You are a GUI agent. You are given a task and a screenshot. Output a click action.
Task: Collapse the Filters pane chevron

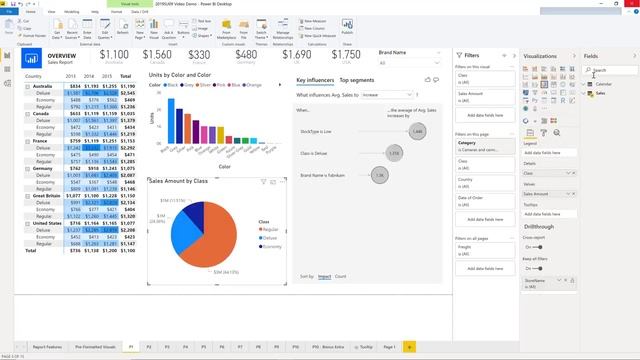[514, 56]
